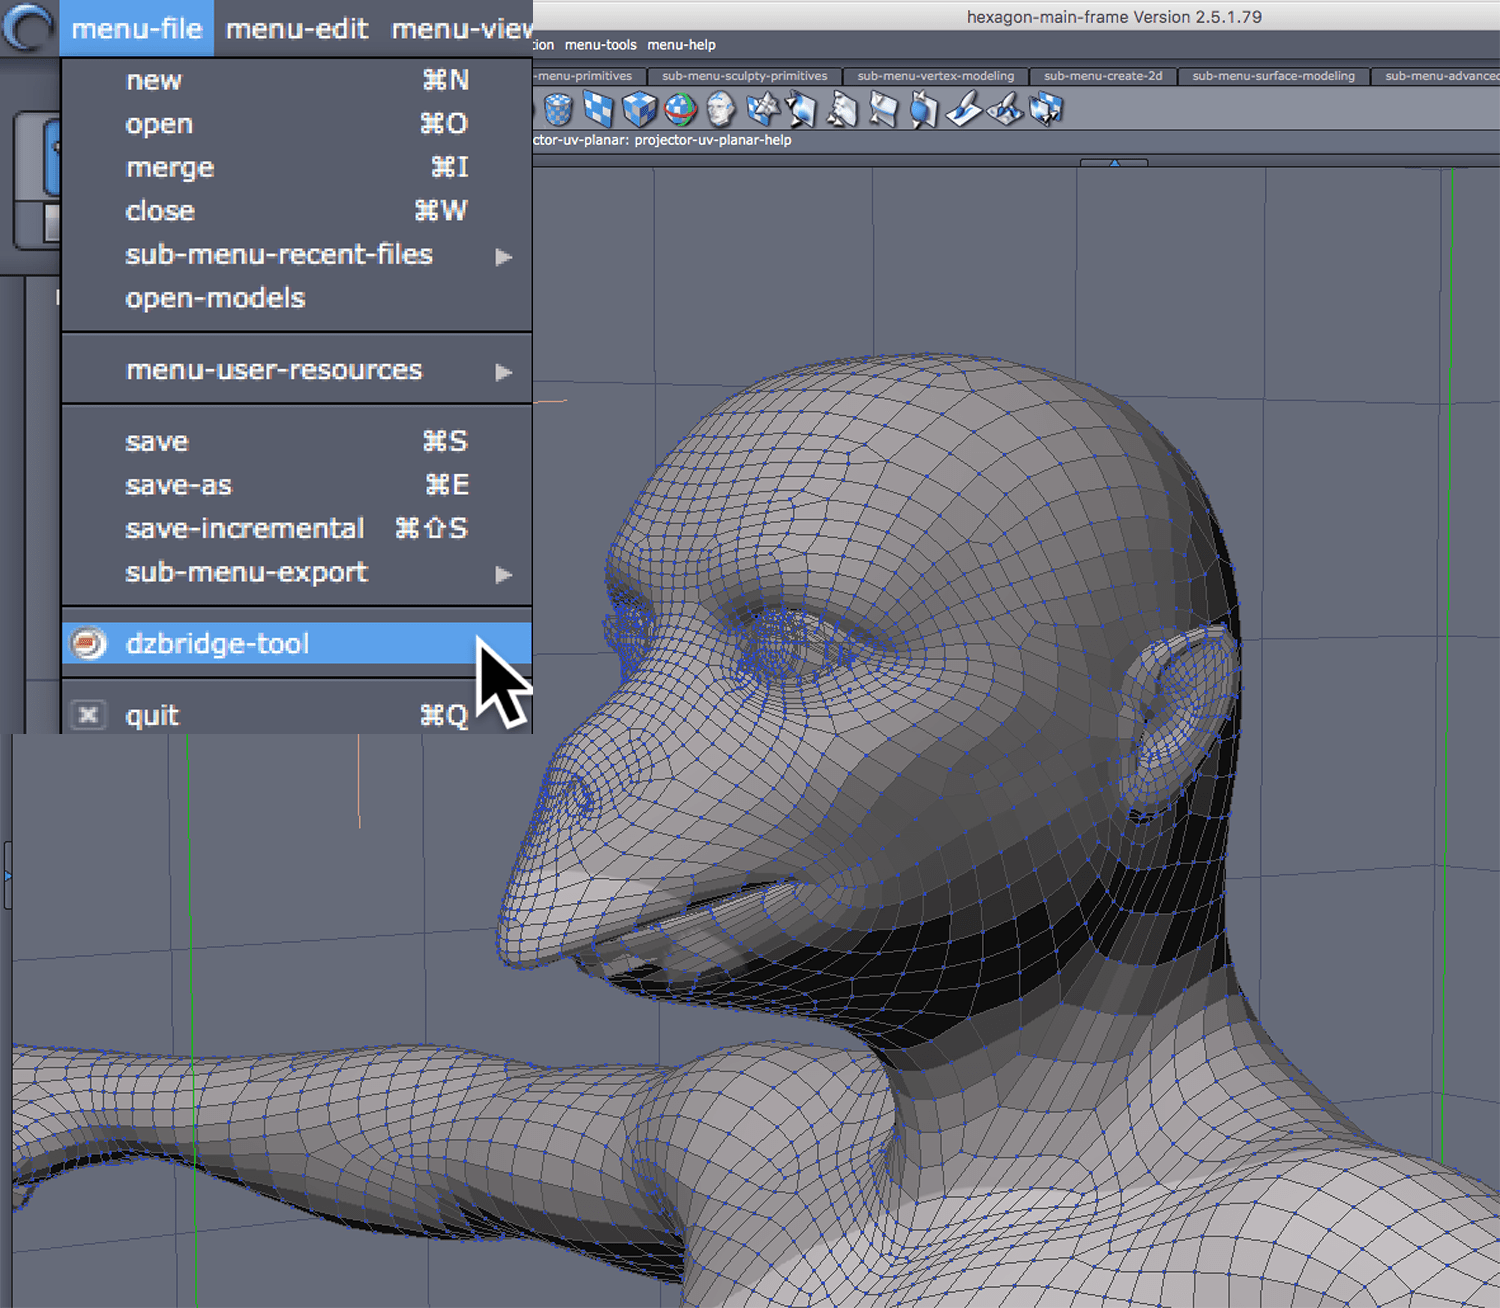Image resolution: width=1500 pixels, height=1308 pixels.
Task: Click the paintbrush on surface icon
Action: coord(964,110)
